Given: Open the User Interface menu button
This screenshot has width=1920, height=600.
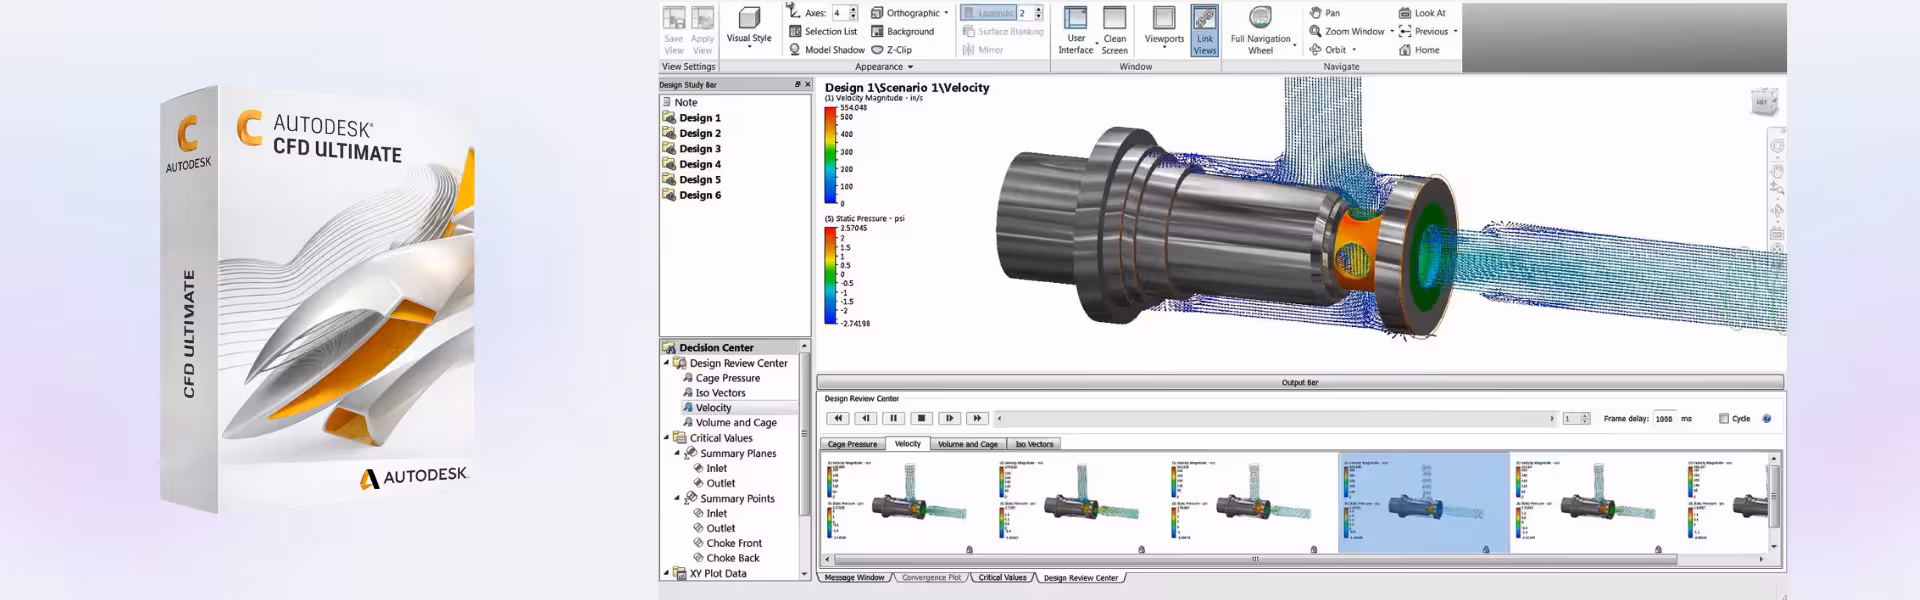Looking at the screenshot, I should [x=1076, y=30].
